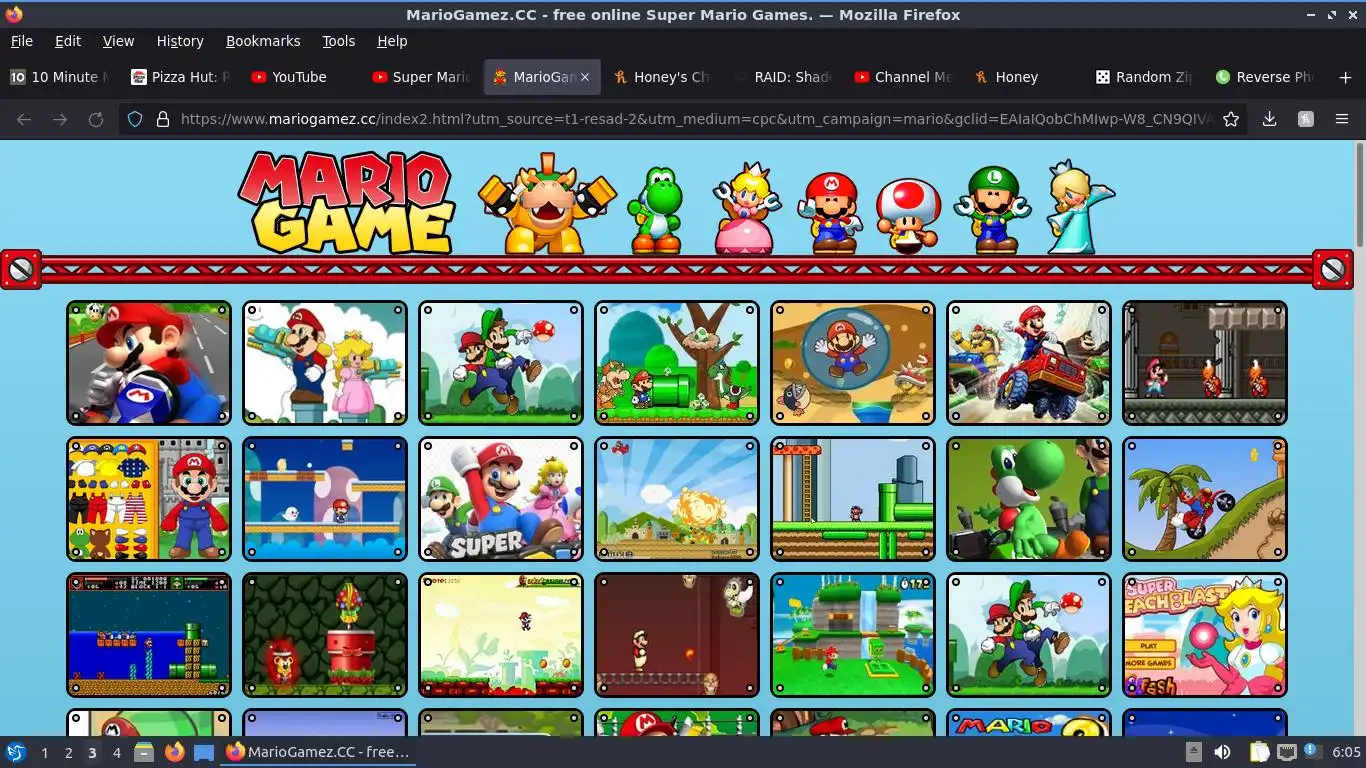Focus the MarioGamez.CC taskbar window button
The height and width of the screenshot is (768, 1366).
click(318, 752)
